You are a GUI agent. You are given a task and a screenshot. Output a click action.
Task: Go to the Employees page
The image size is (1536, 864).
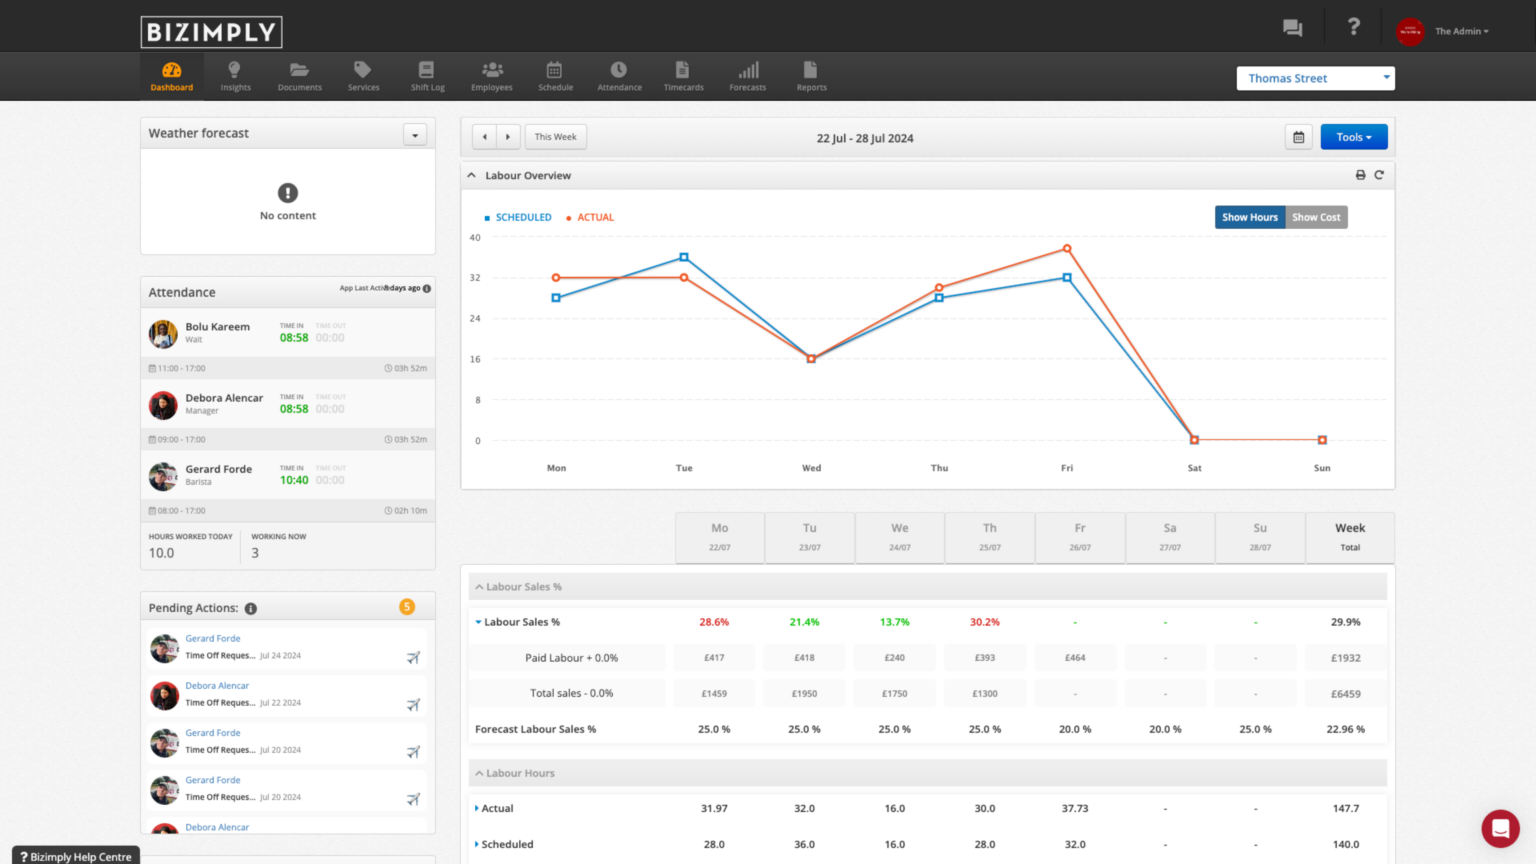pyautogui.click(x=491, y=76)
